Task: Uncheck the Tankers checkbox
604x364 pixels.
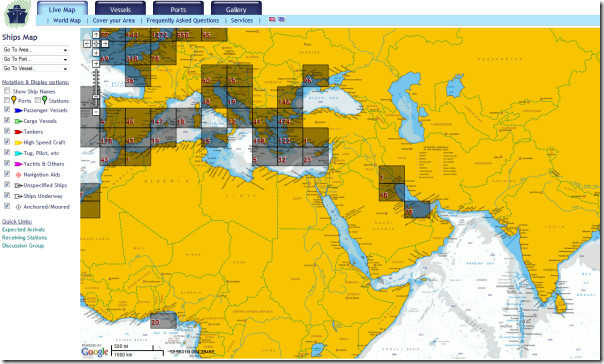Action: point(7,131)
